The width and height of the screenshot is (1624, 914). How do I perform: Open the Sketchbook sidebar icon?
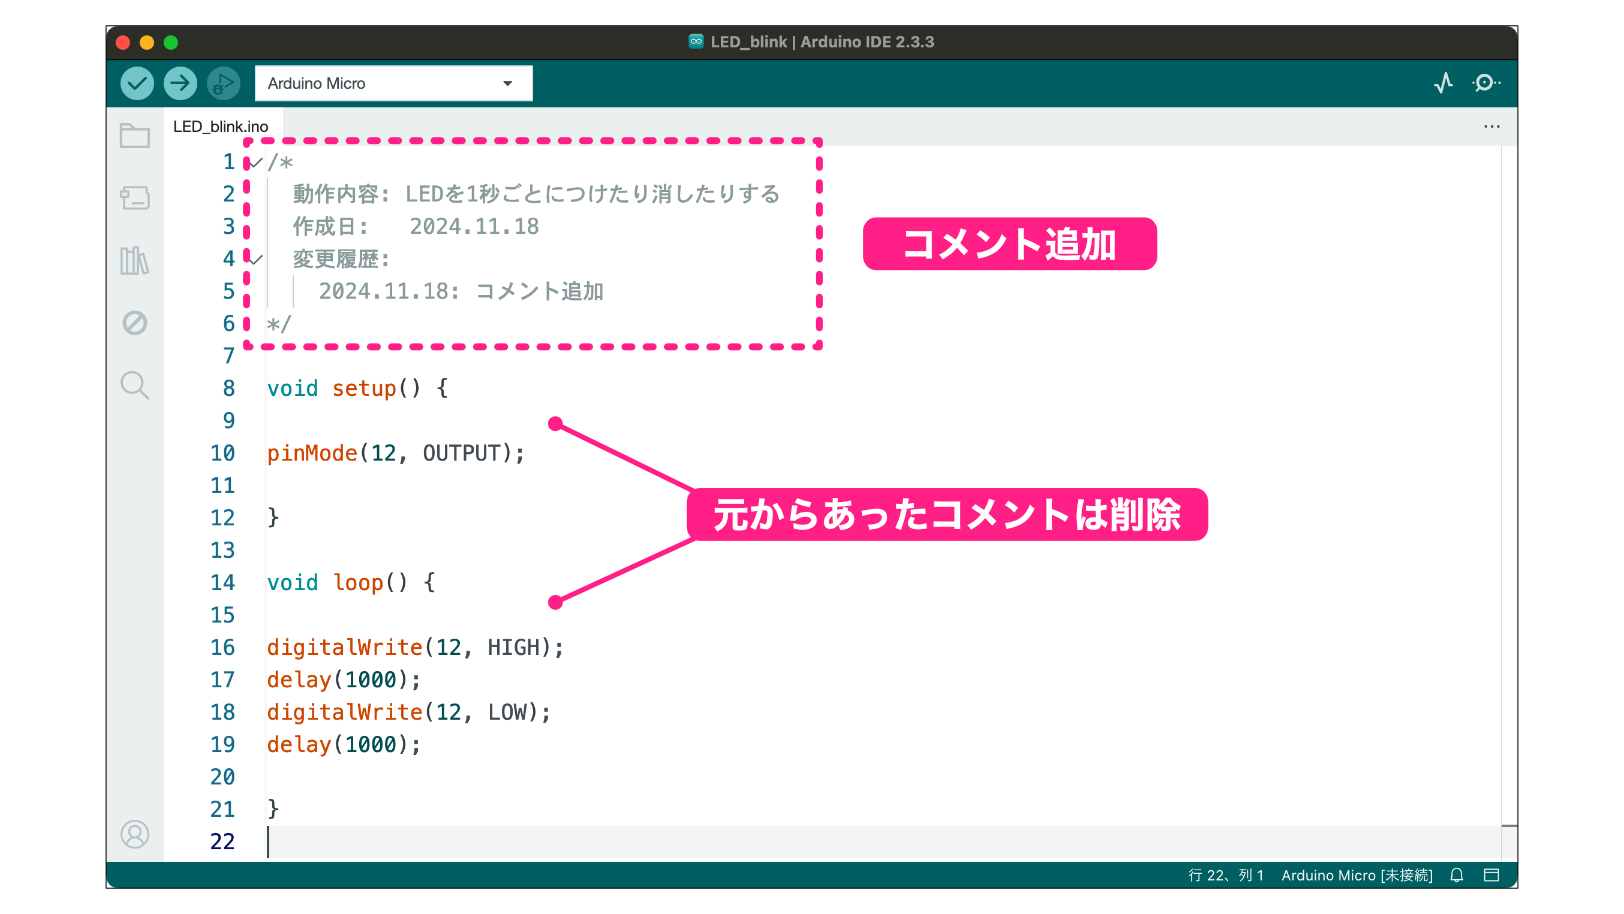tap(135, 135)
